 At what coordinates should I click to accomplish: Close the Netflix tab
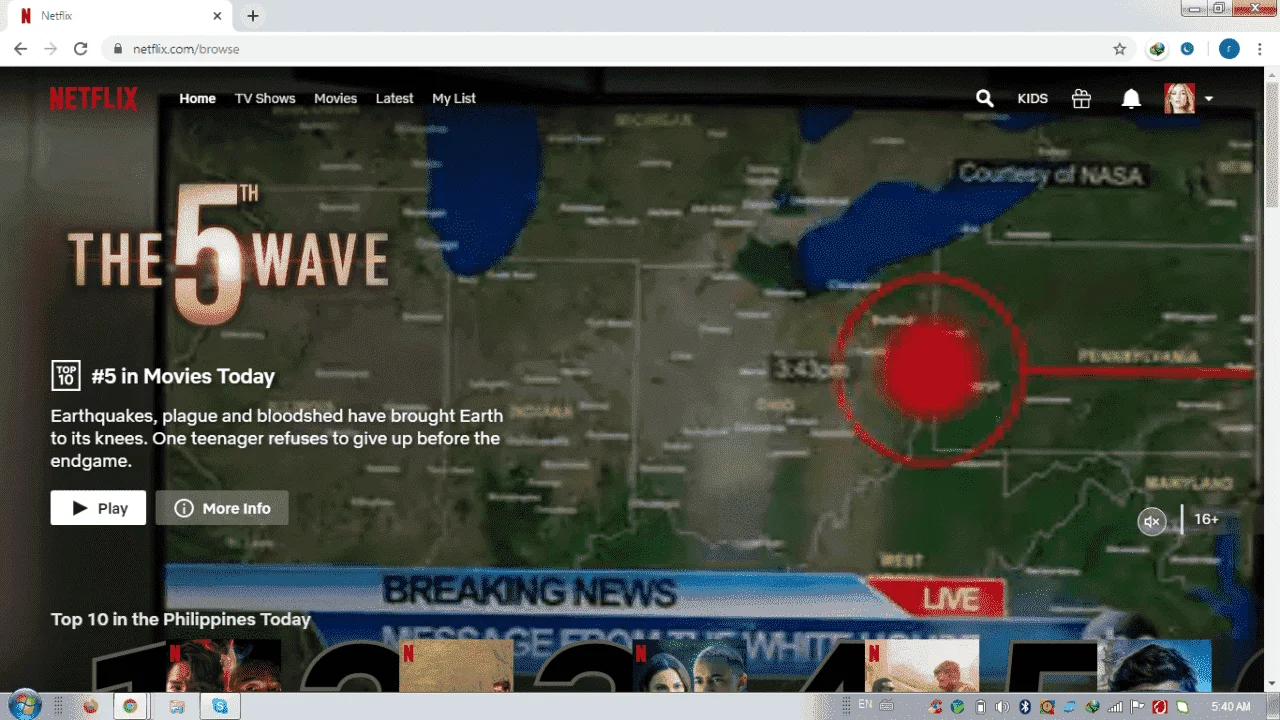pos(218,16)
